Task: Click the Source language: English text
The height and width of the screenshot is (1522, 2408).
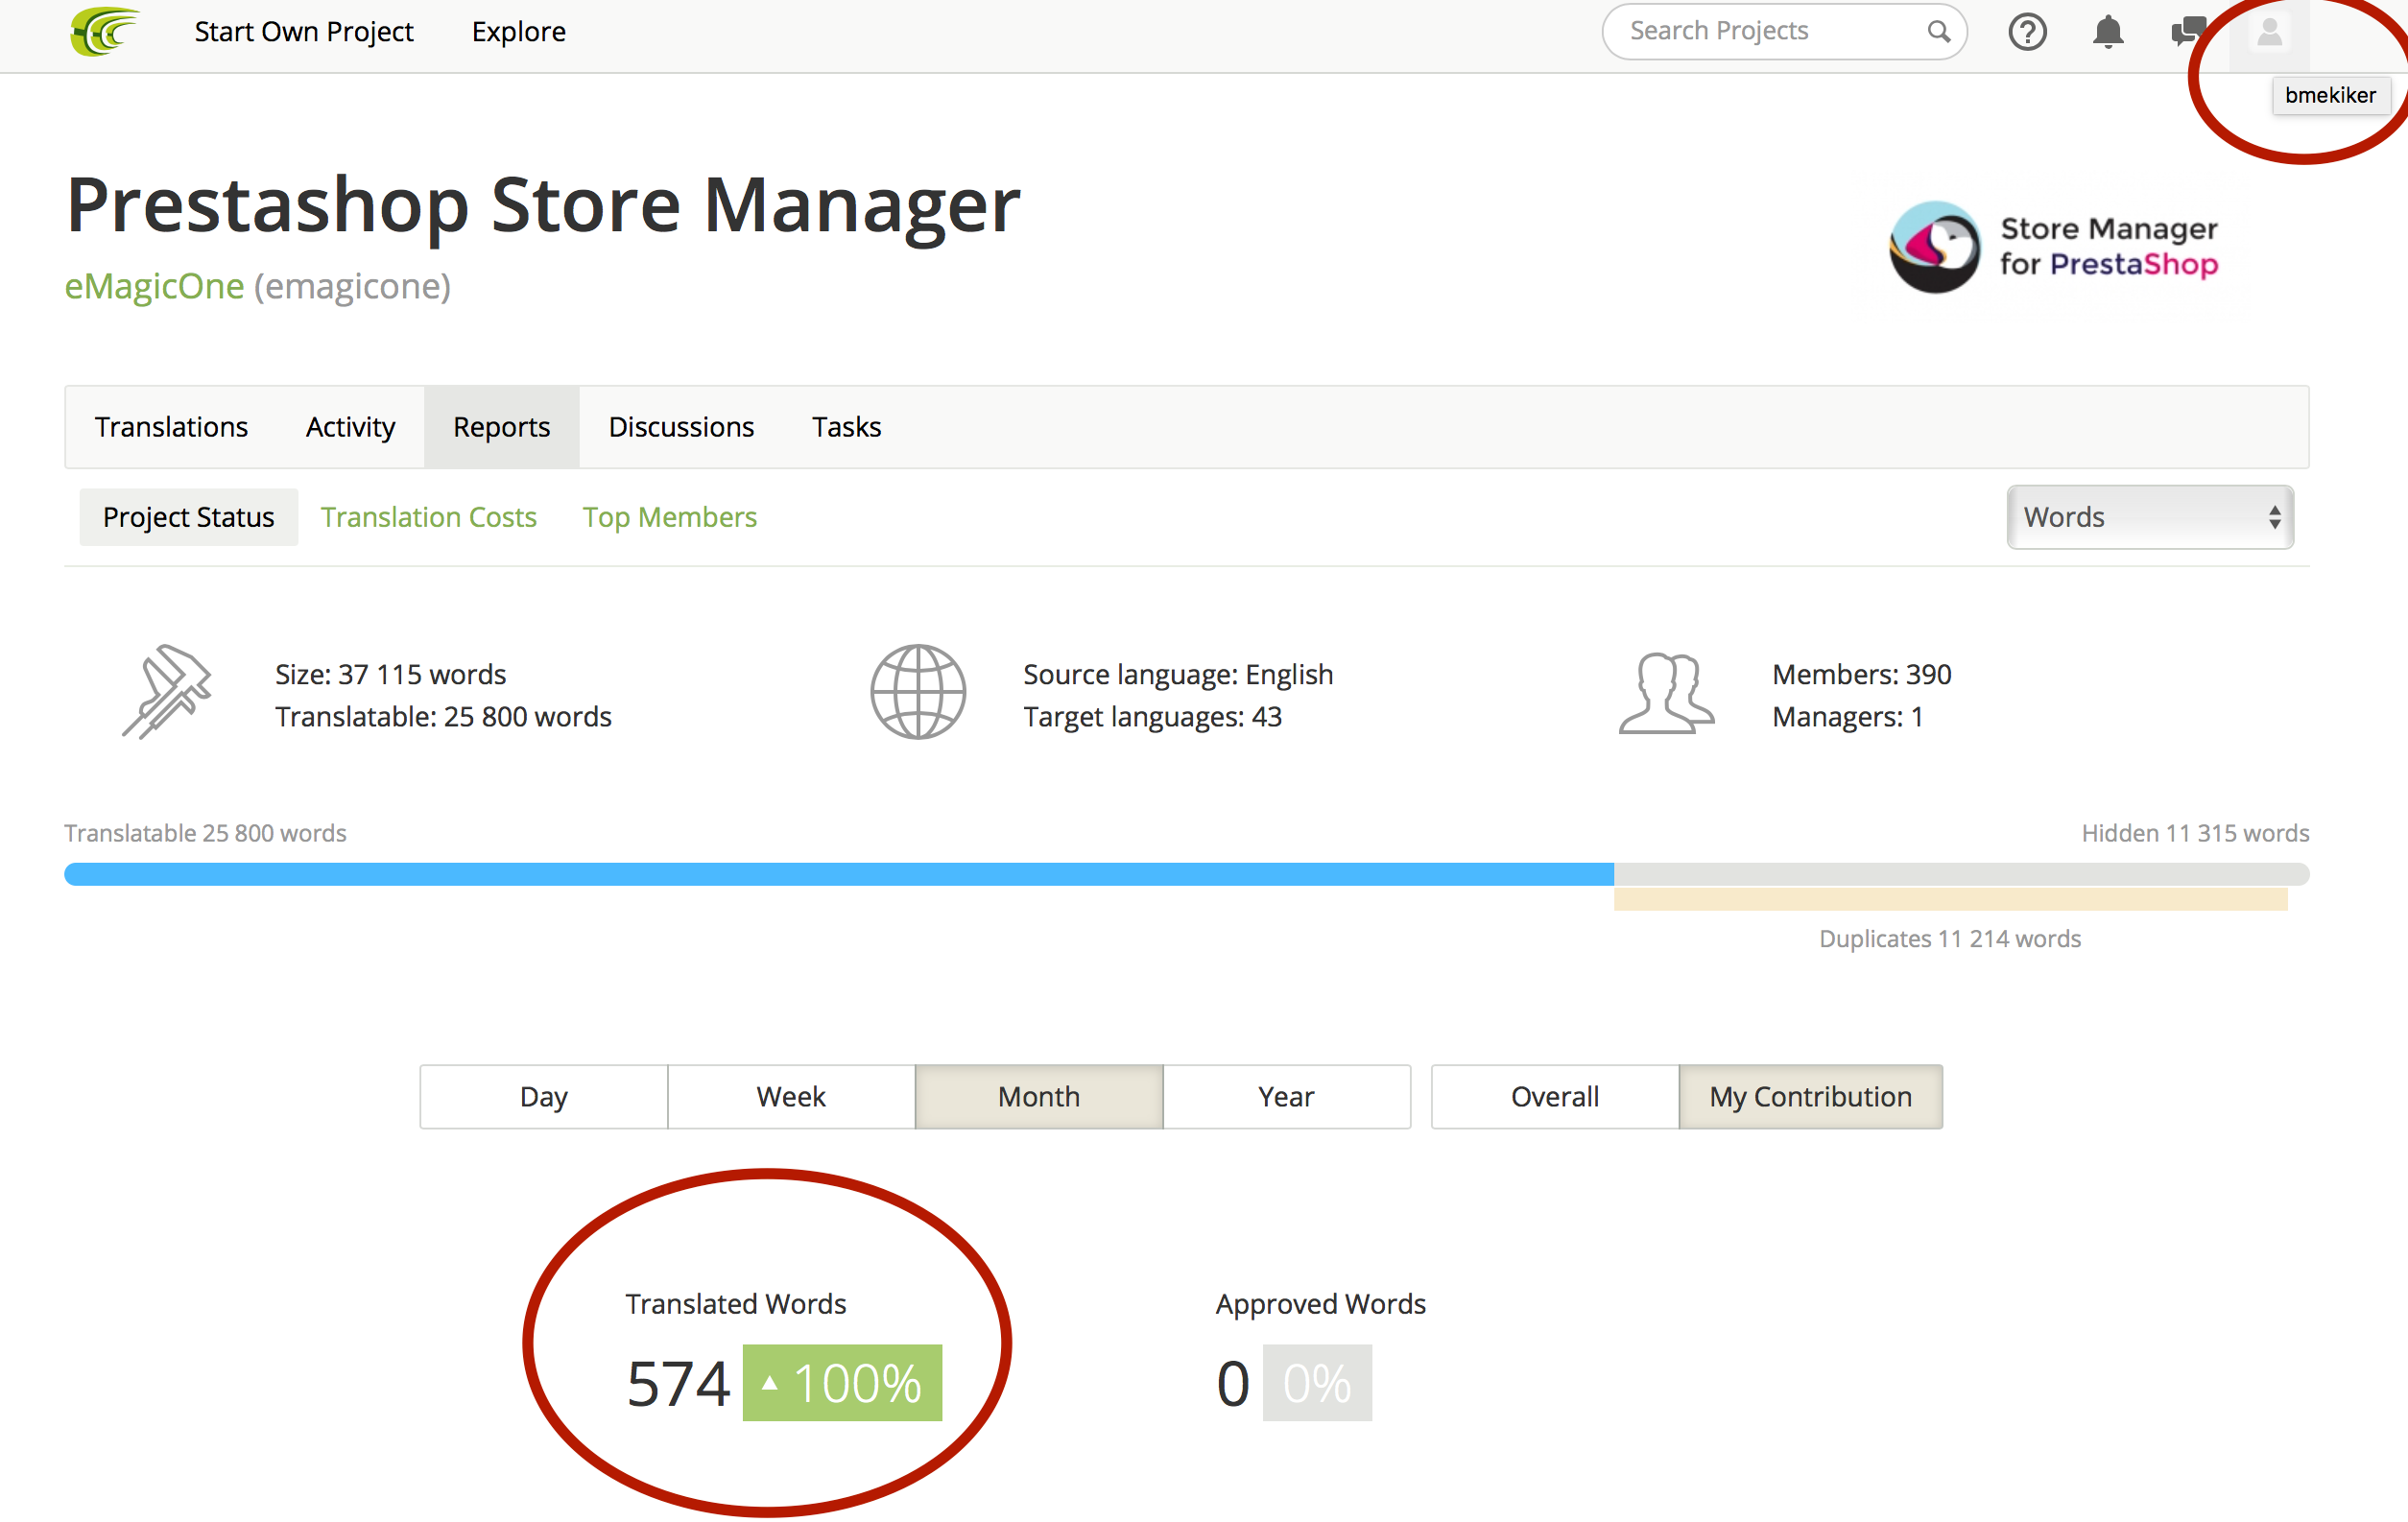Action: (x=1178, y=674)
